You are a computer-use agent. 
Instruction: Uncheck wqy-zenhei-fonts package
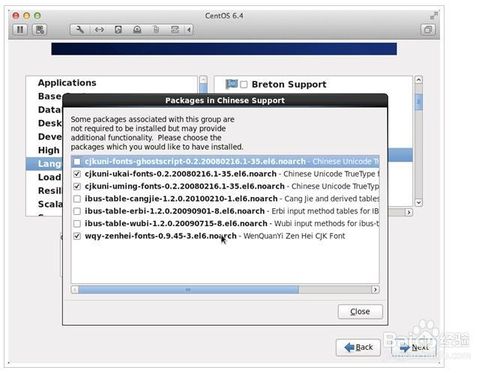77,236
